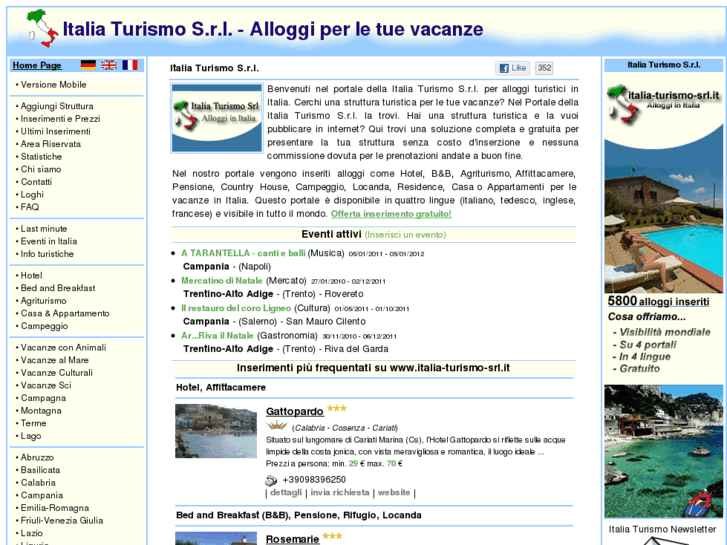Image resolution: width=727 pixels, height=545 pixels.
Task: Open Eventi in Italia
Action: 49,241
